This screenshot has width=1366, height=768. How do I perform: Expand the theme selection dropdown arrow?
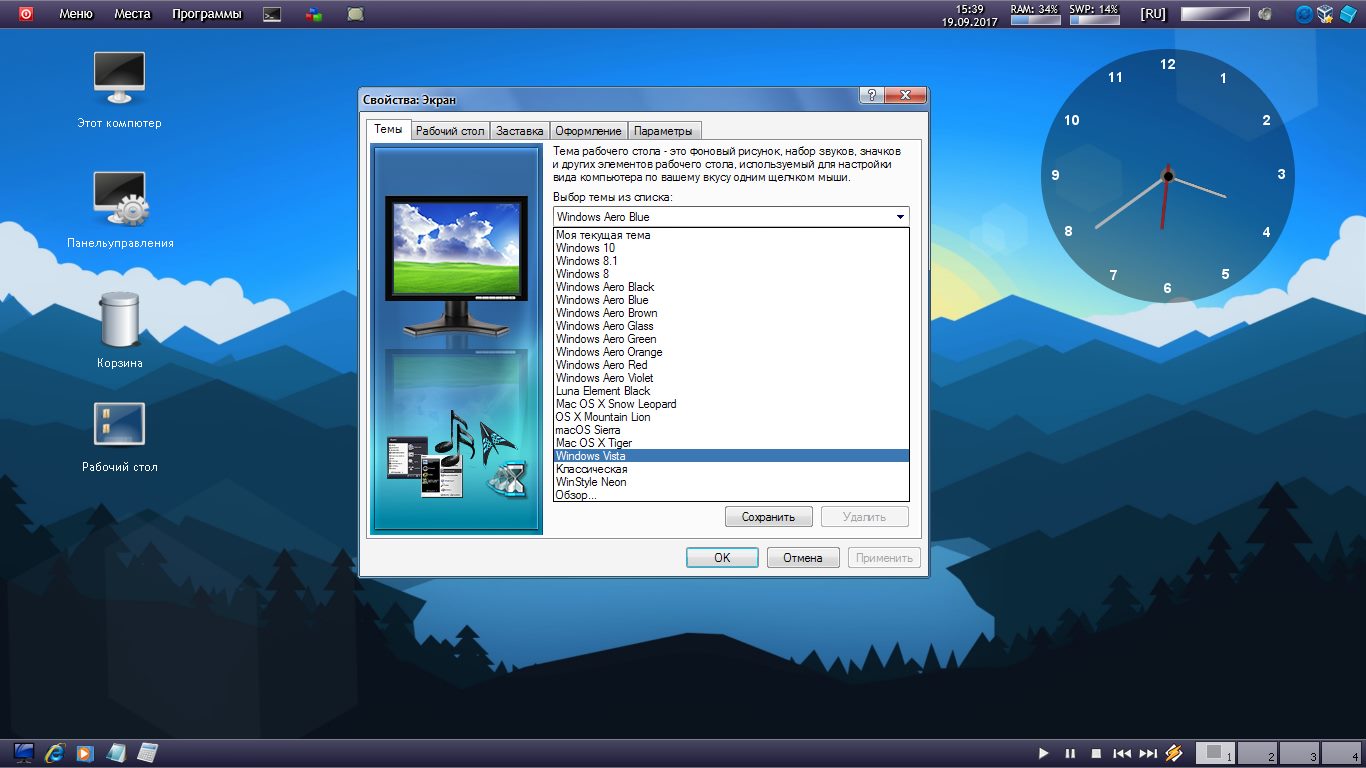[x=900, y=217]
